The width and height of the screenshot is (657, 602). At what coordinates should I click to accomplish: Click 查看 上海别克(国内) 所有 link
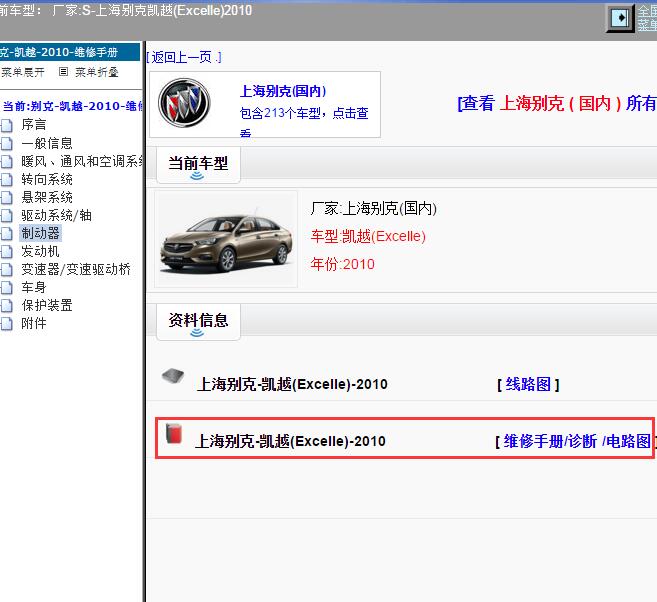click(557, 103)
